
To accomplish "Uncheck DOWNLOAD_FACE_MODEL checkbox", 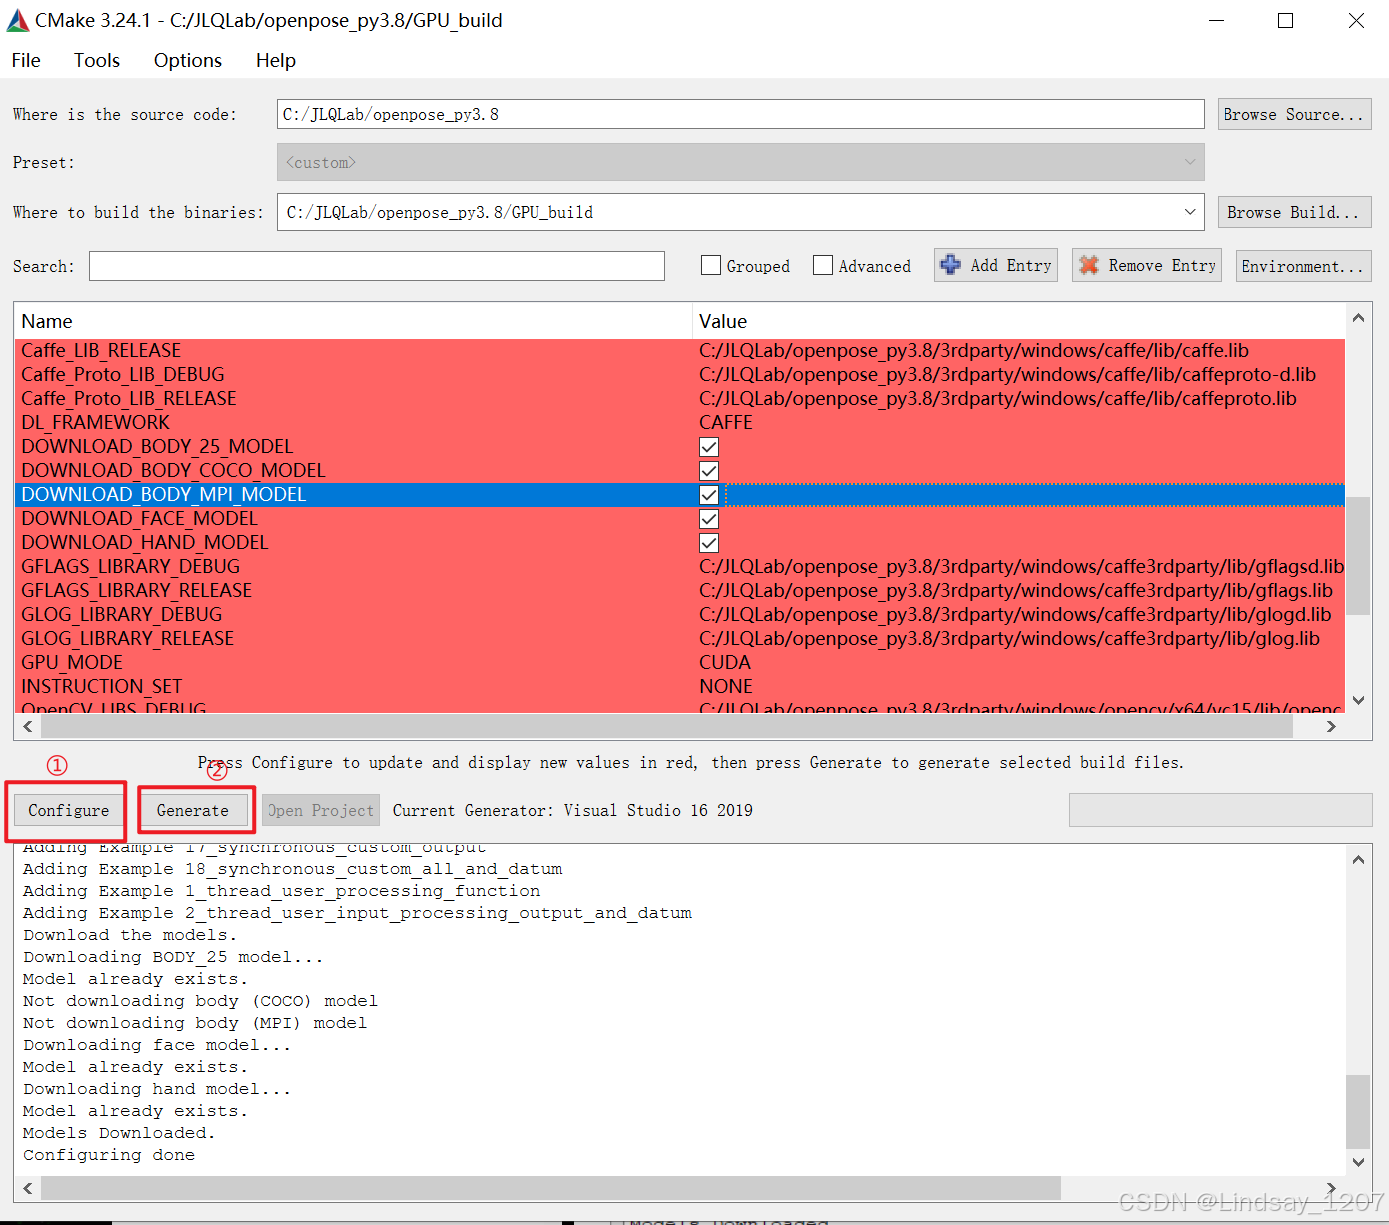I will pyautogui.click(x=709, y=519).
